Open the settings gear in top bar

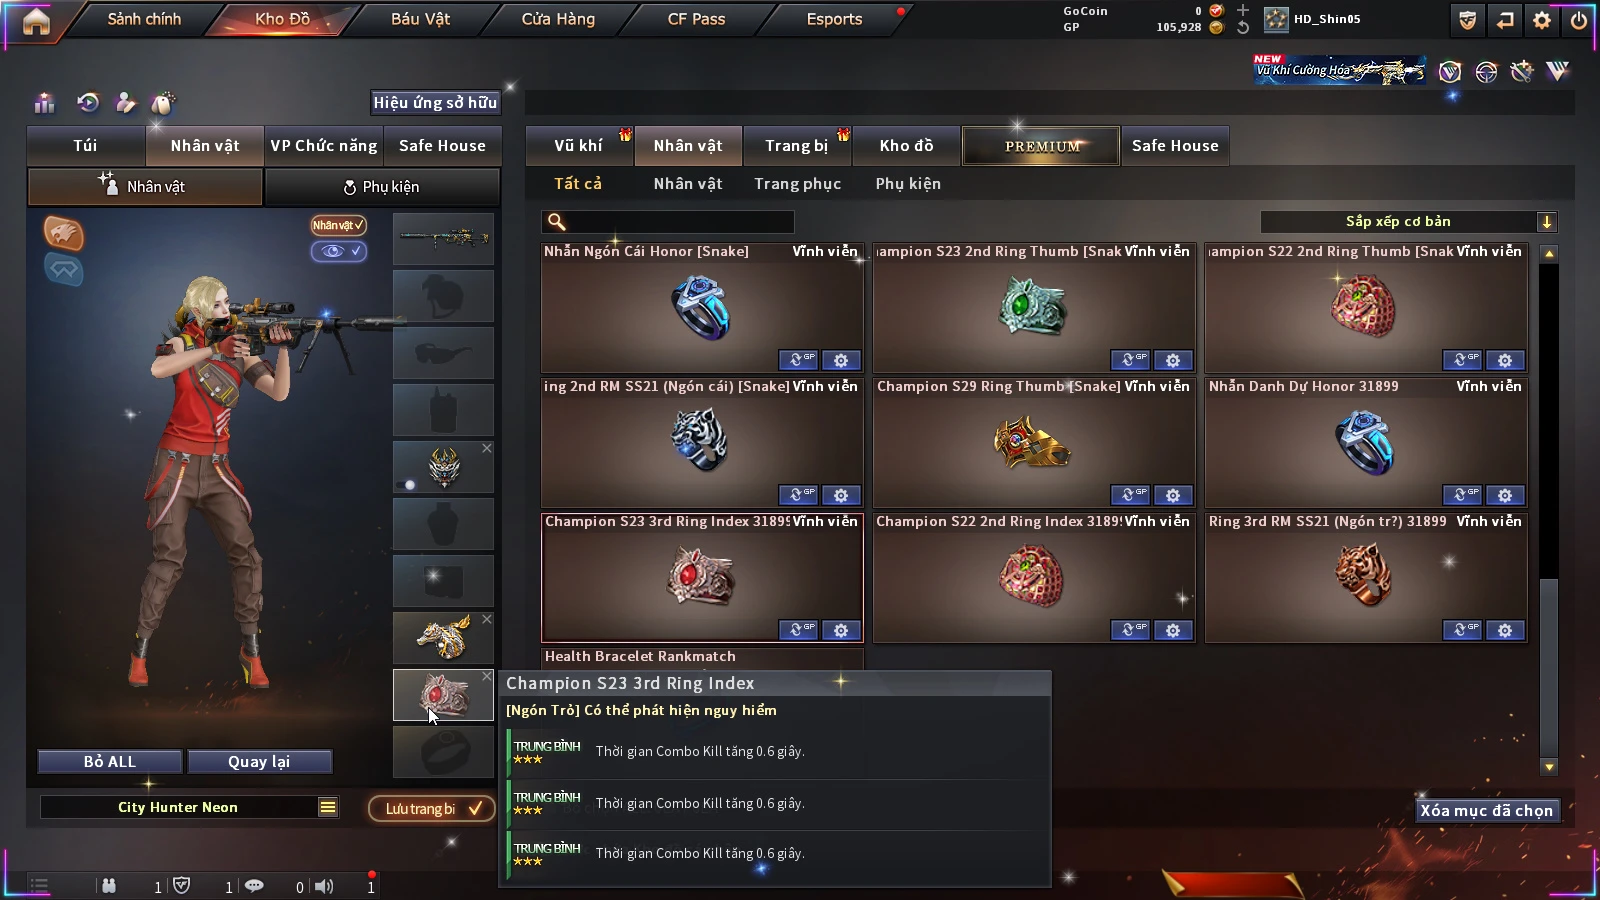(1542, 20)
